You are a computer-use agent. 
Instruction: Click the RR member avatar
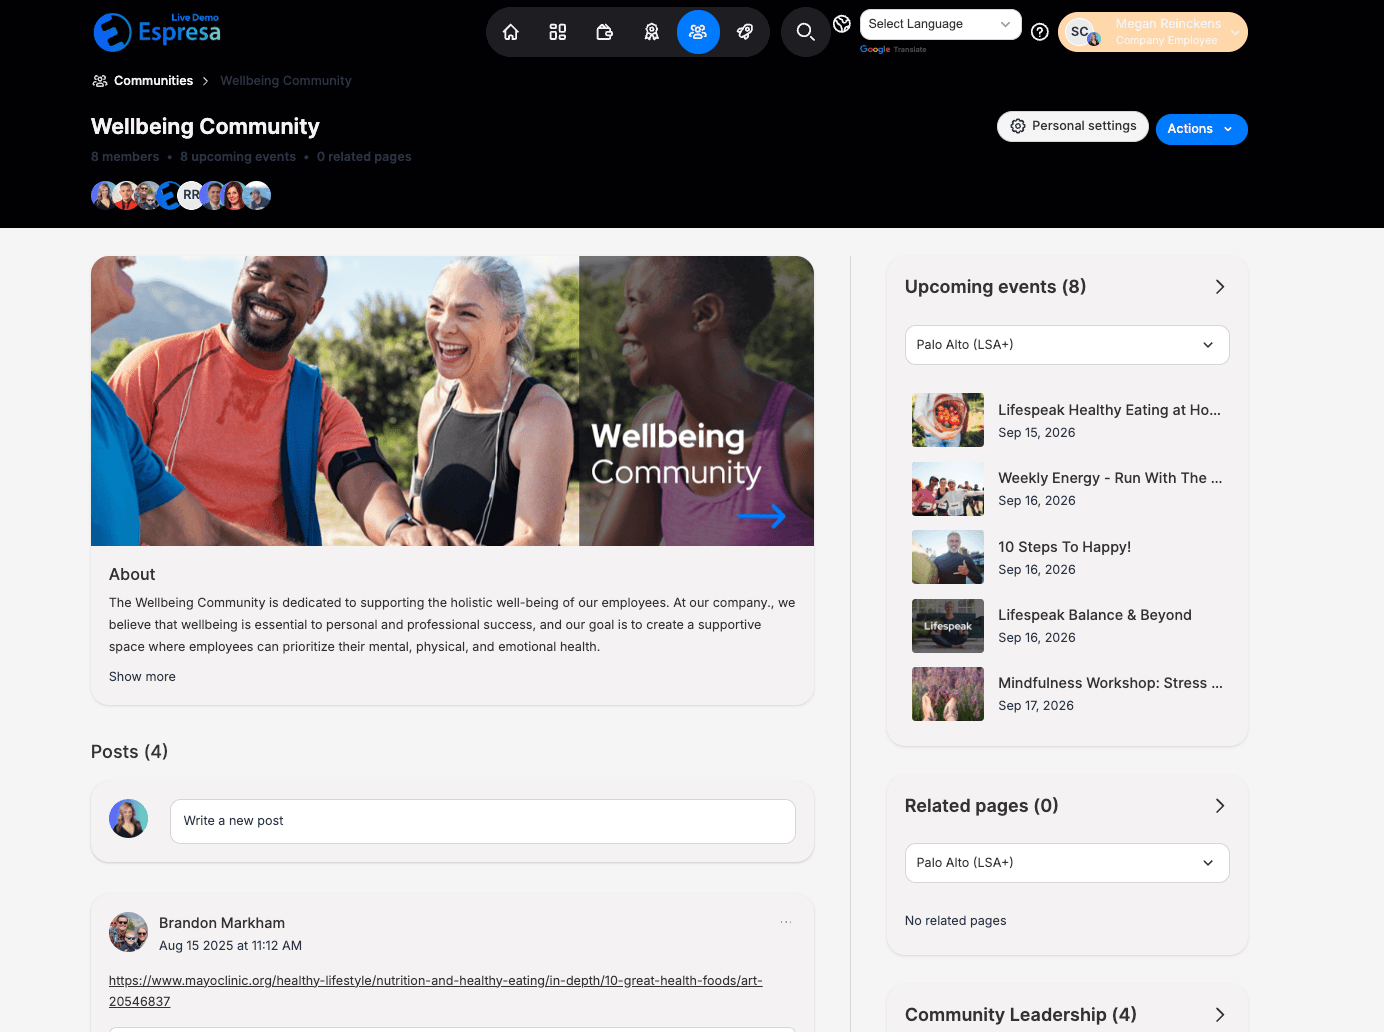click(191, 195)
